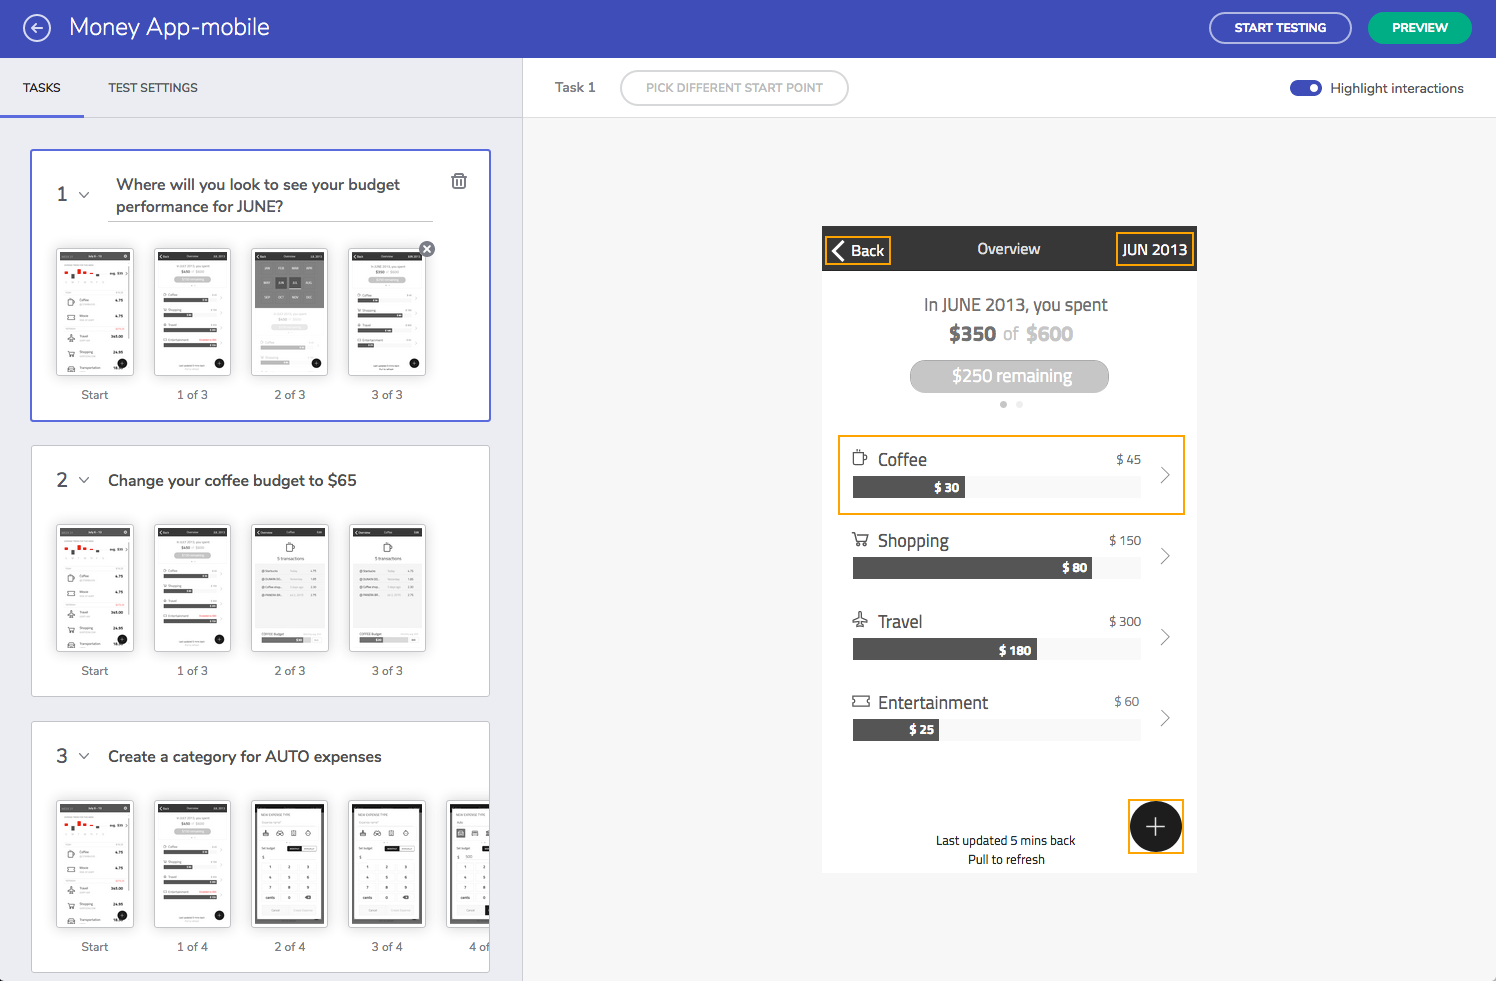Screen dimensions: 1496x981
Task: Select task 2 thumbnail labeled 3 of 3
Action: coord(387,588)
